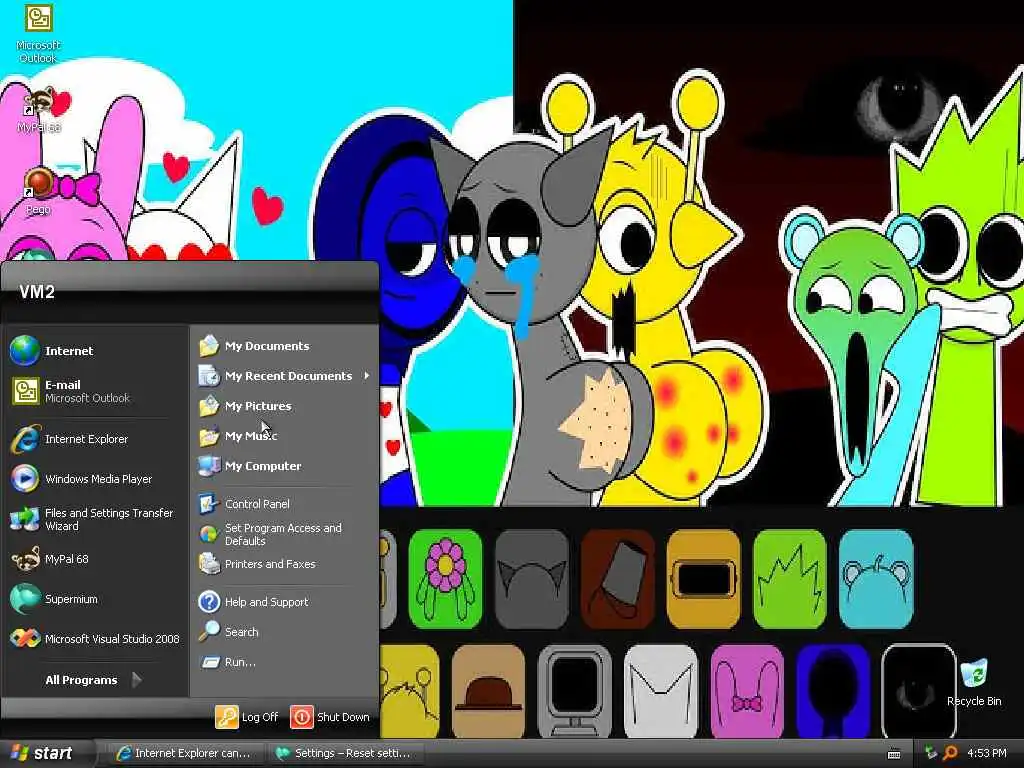
Task: Open My Pictures folder
Action: [285, 406]
